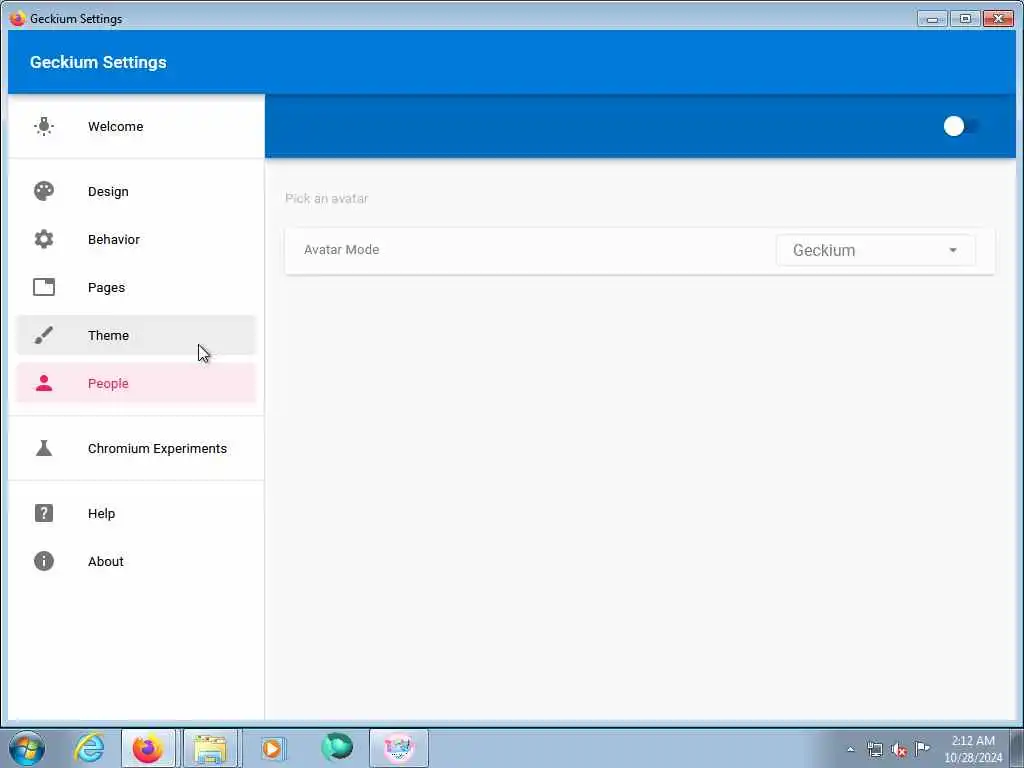This screenshot has height=768, width=1024.
Task: Open Windows Explorer from the taskbar
Action: pos(210,748)
